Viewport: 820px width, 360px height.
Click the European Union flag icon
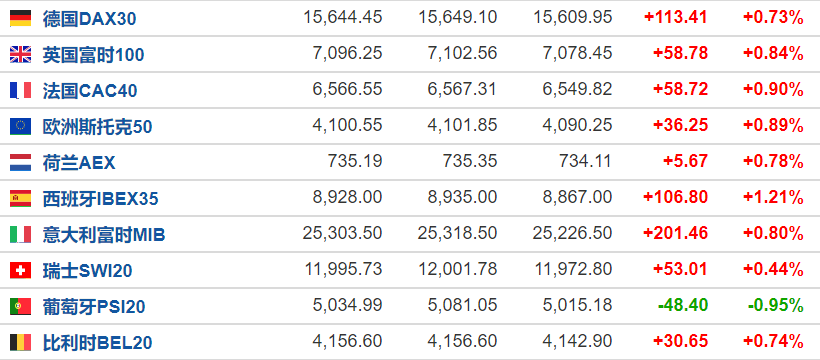(x=20, y=127)
